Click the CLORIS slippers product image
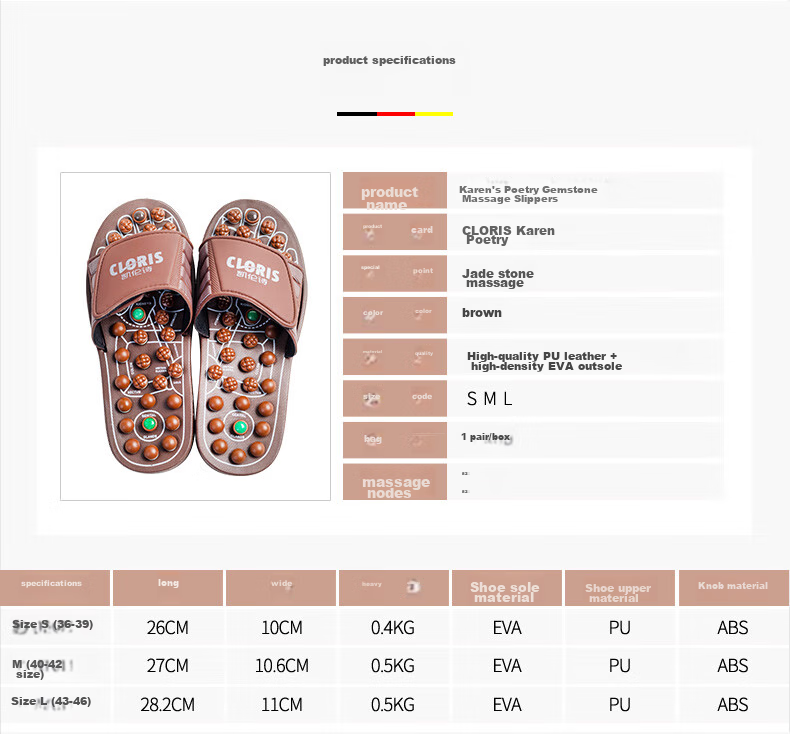790x734 pixels. (x=195, y=337)
